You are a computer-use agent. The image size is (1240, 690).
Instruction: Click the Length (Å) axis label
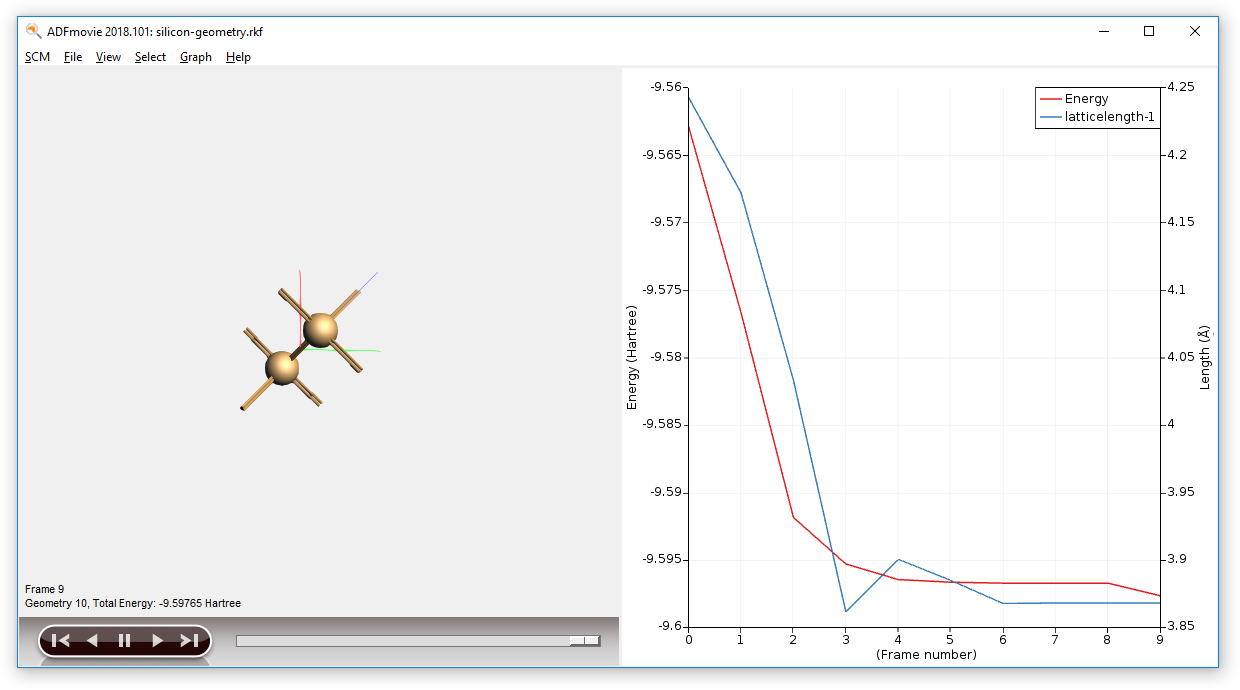click(x=1205, y=357)
